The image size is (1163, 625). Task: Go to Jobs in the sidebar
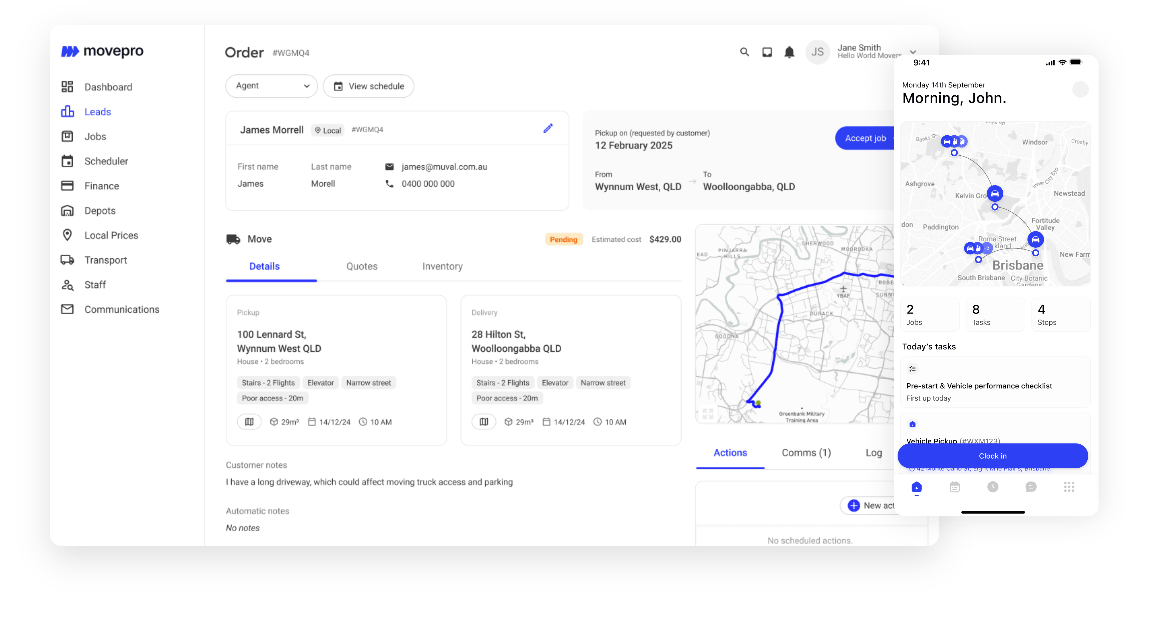84,136
